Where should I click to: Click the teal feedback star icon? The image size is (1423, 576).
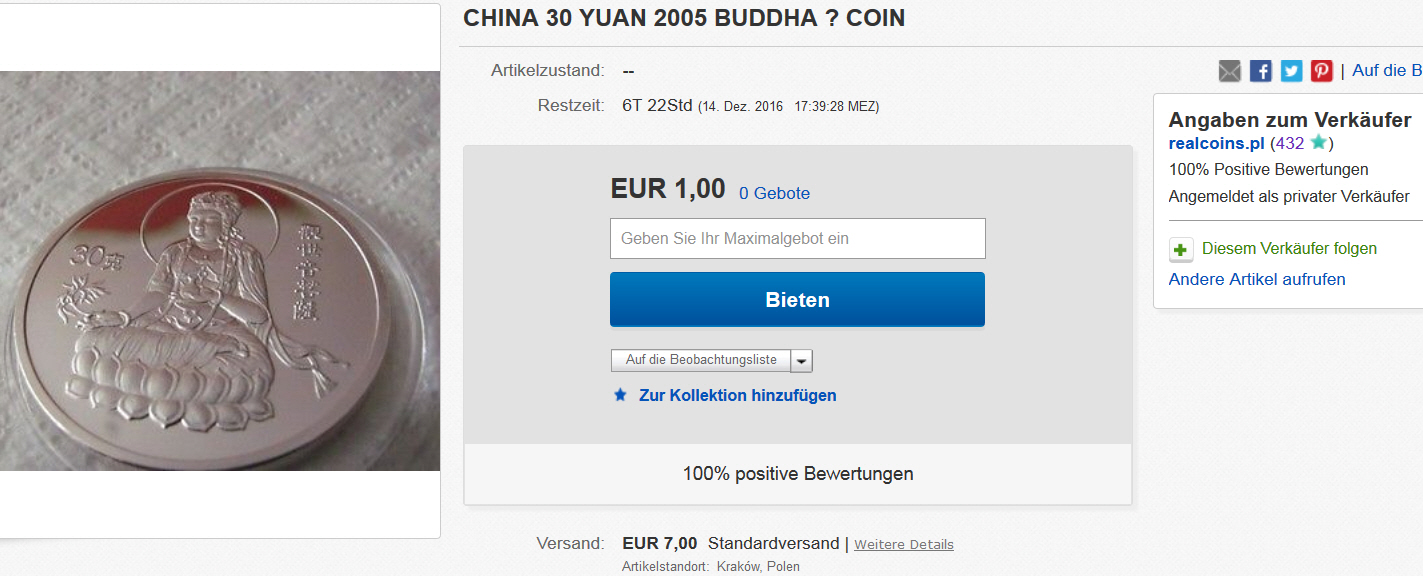pyautogui.click(x=1318, y=143)
